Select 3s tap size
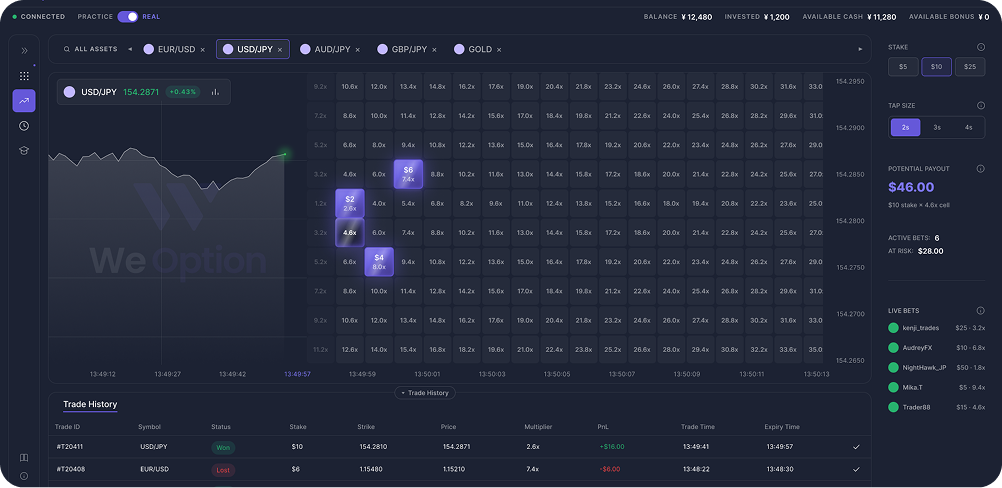 pyautogui.click(x=937, y=127)
